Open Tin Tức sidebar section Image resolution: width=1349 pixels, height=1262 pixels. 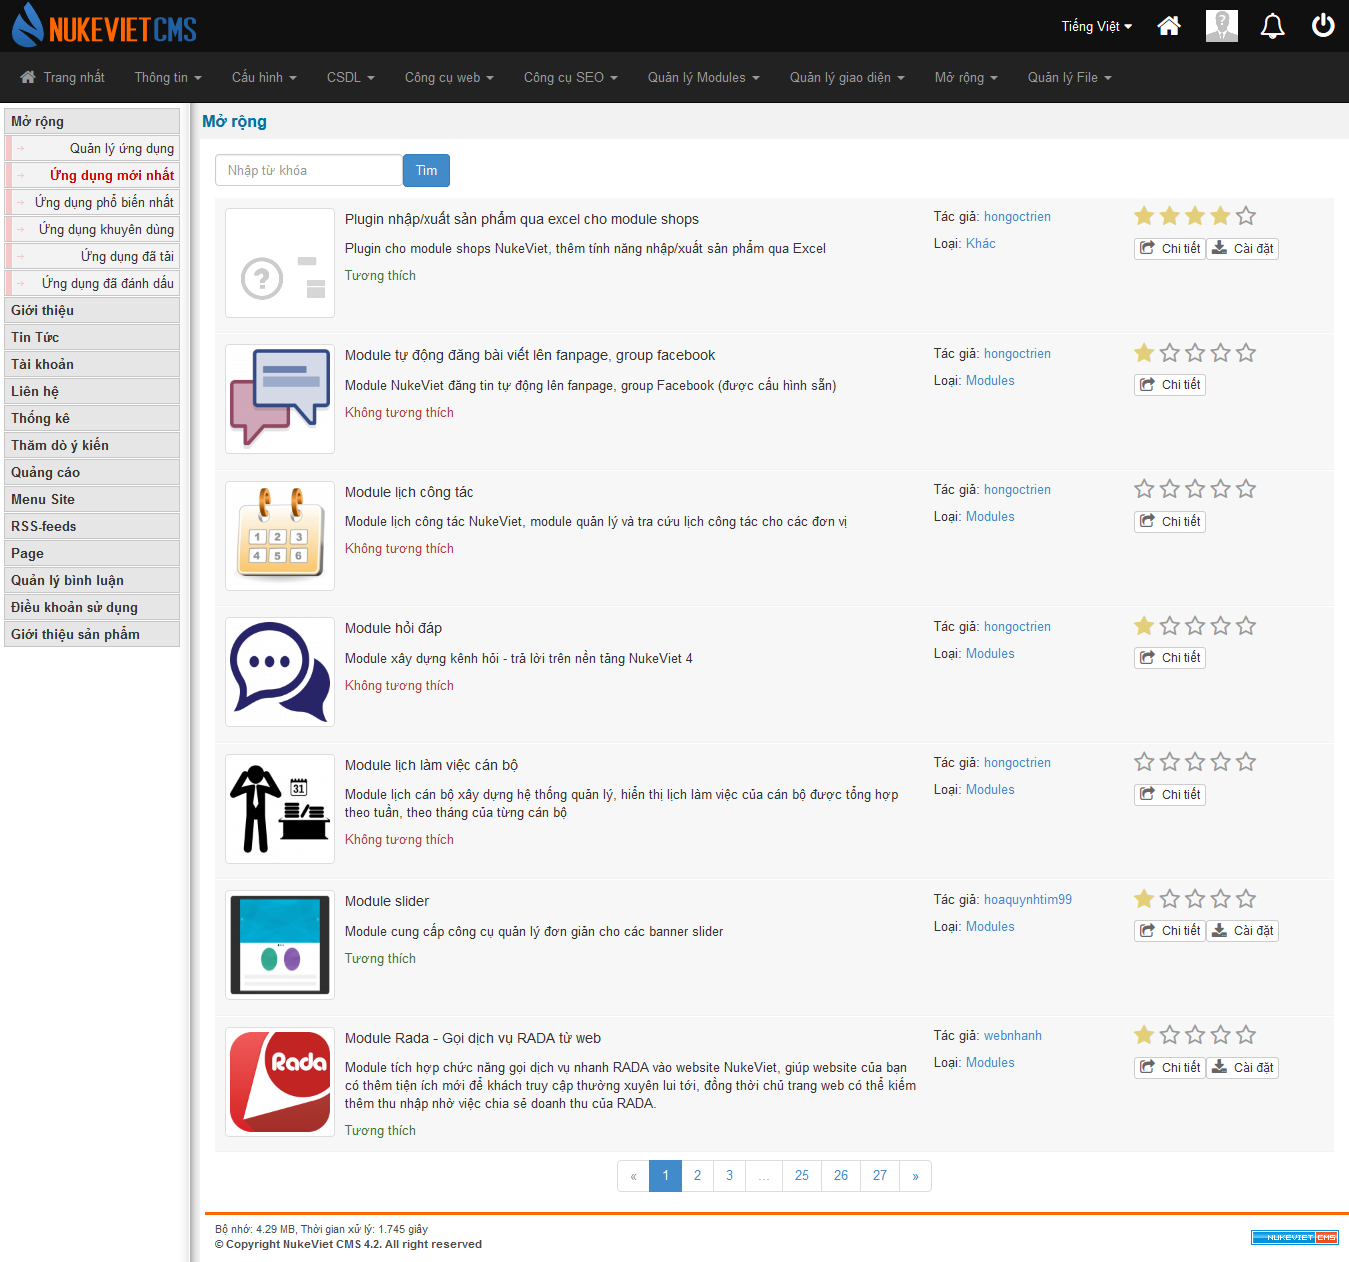click(x=92, y=337)
